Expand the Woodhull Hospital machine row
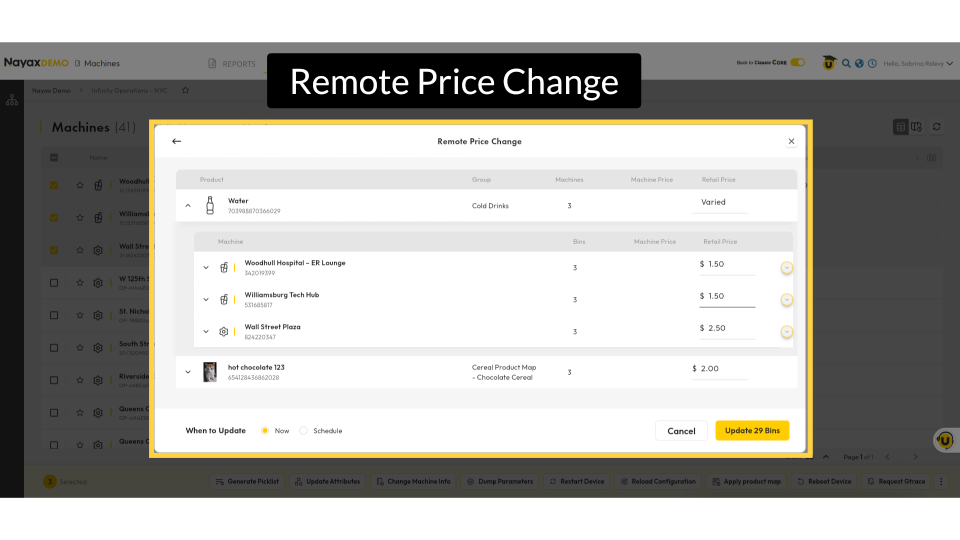This screenshot has width=960, height=540. click(x=206, y=267)
